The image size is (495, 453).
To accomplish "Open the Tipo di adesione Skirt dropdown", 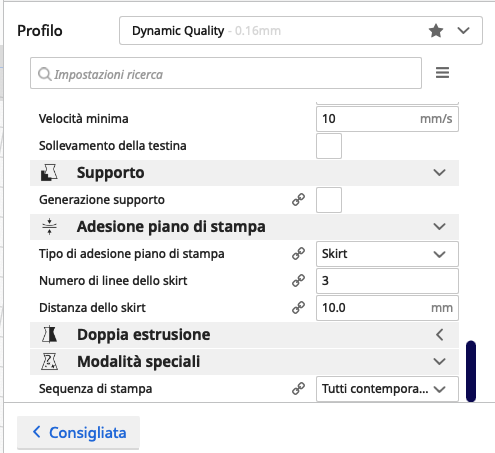I will (x=387, y=254).
